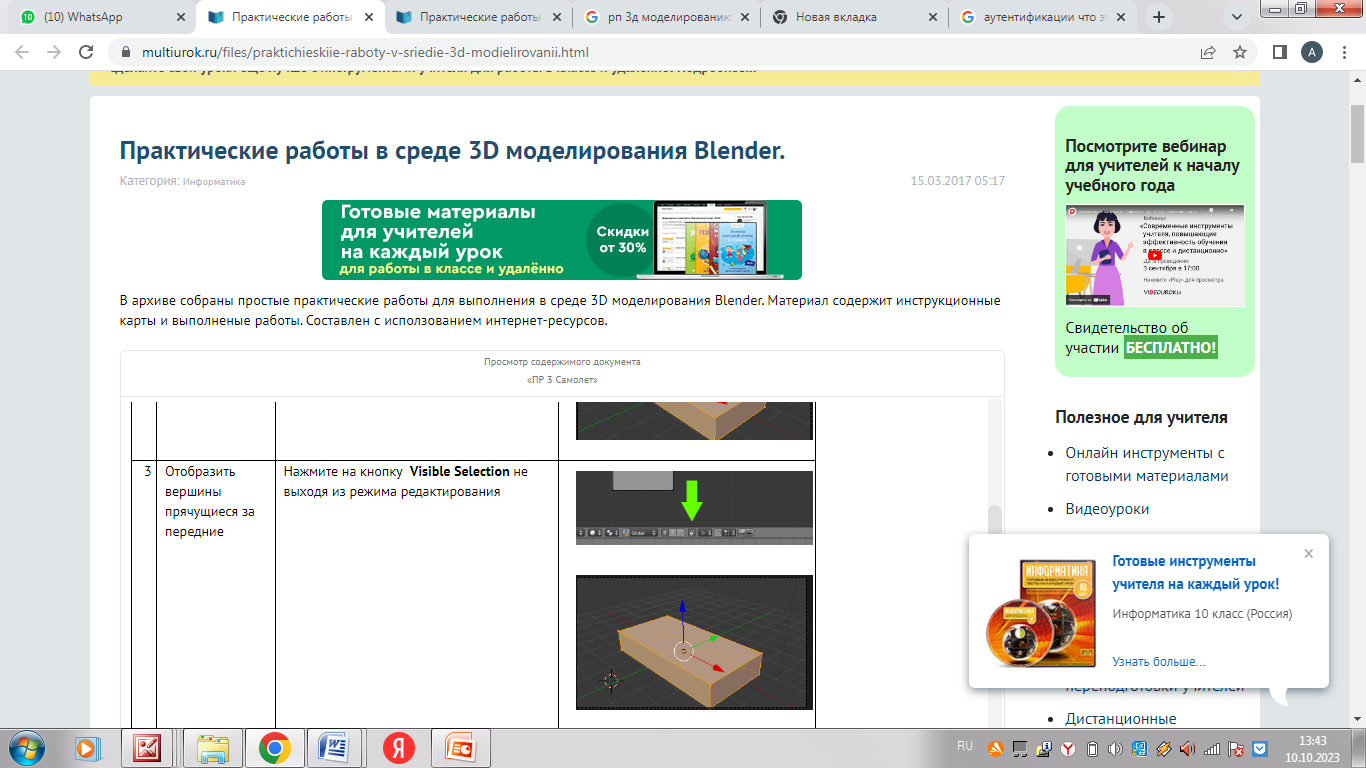Open the battery status tray icon
1366x768 pixels.
(x=1093, y=748)
